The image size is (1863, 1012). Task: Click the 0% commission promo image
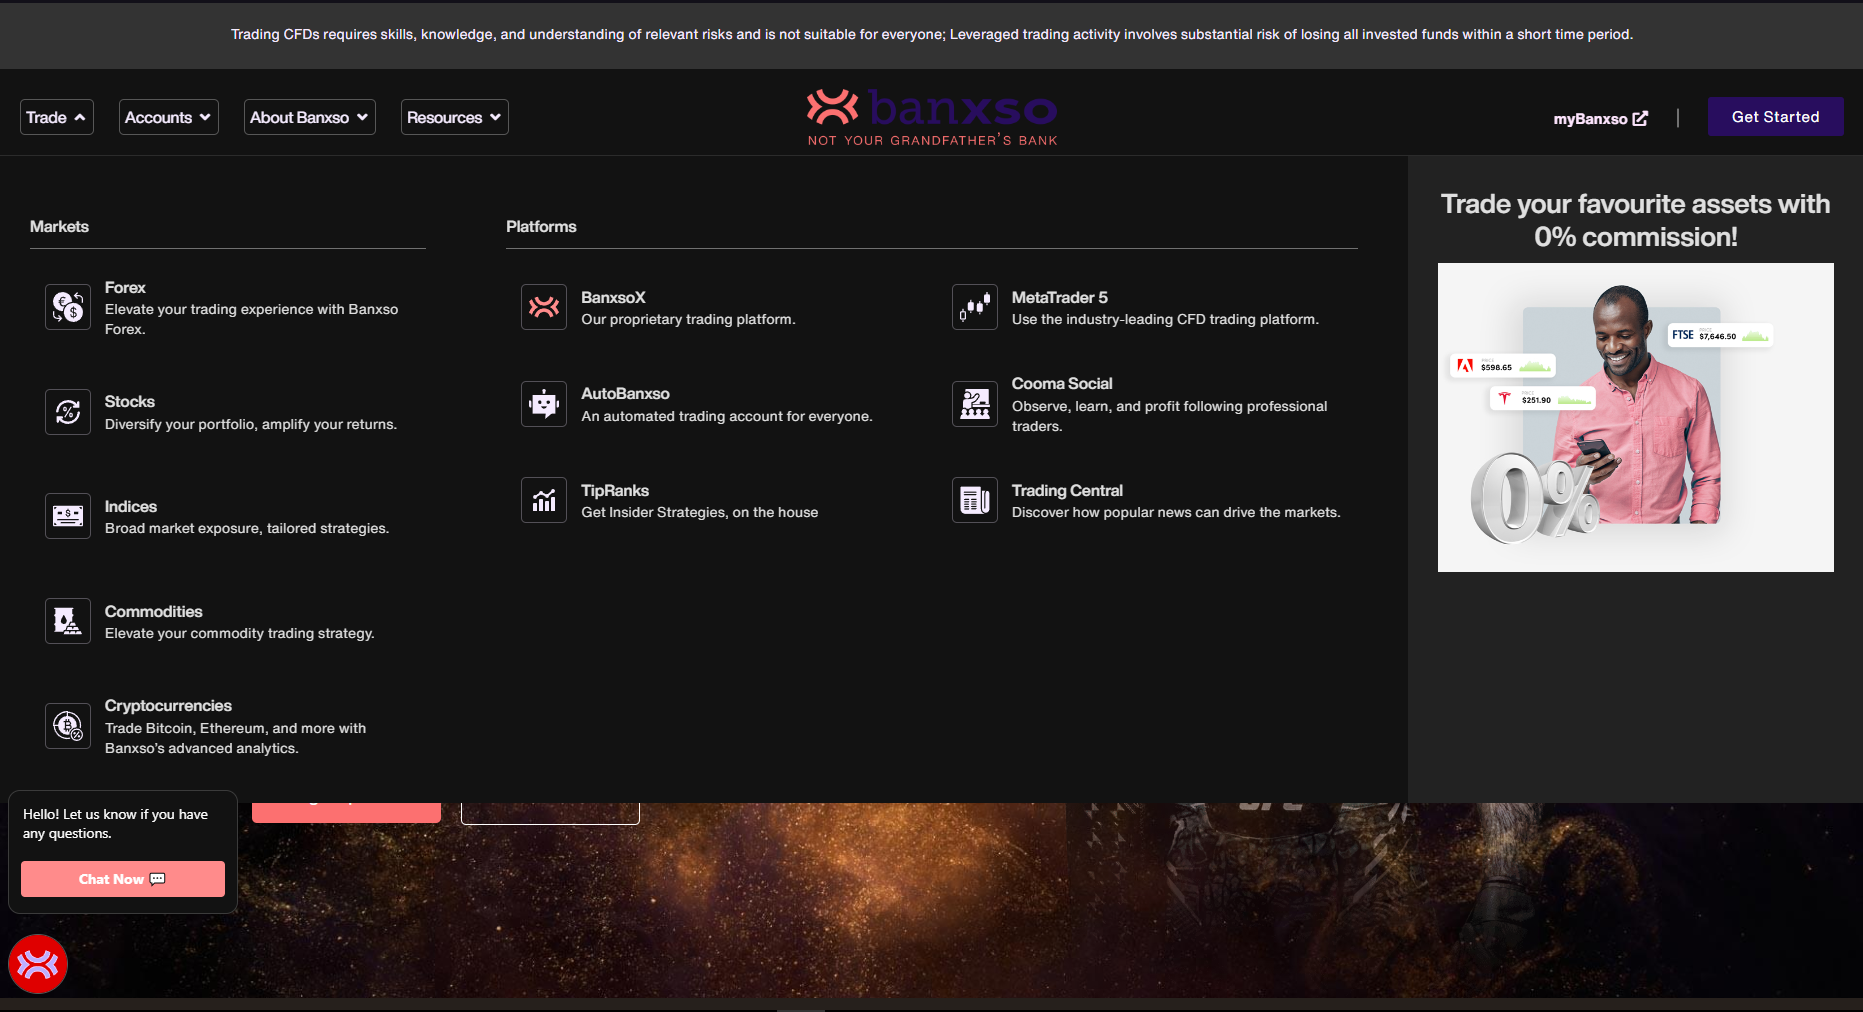click(x=1636, y=417)
